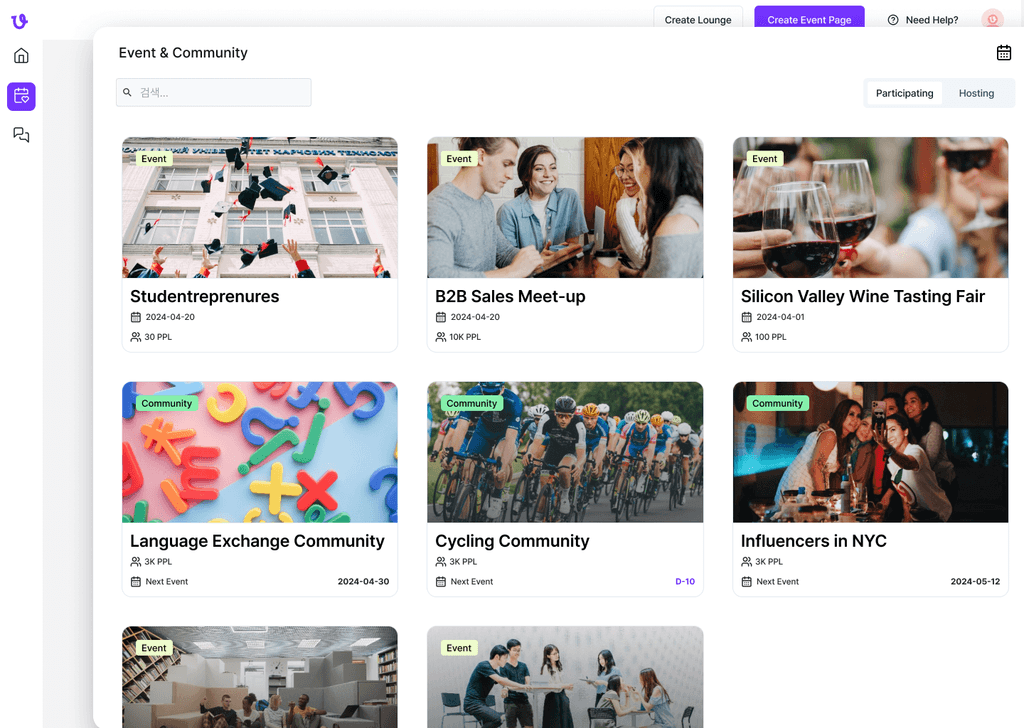Click the Event badge on Studentreprenures card
Image resolution: width=1024 pixels, height=728 pixels.
(154, 158)
